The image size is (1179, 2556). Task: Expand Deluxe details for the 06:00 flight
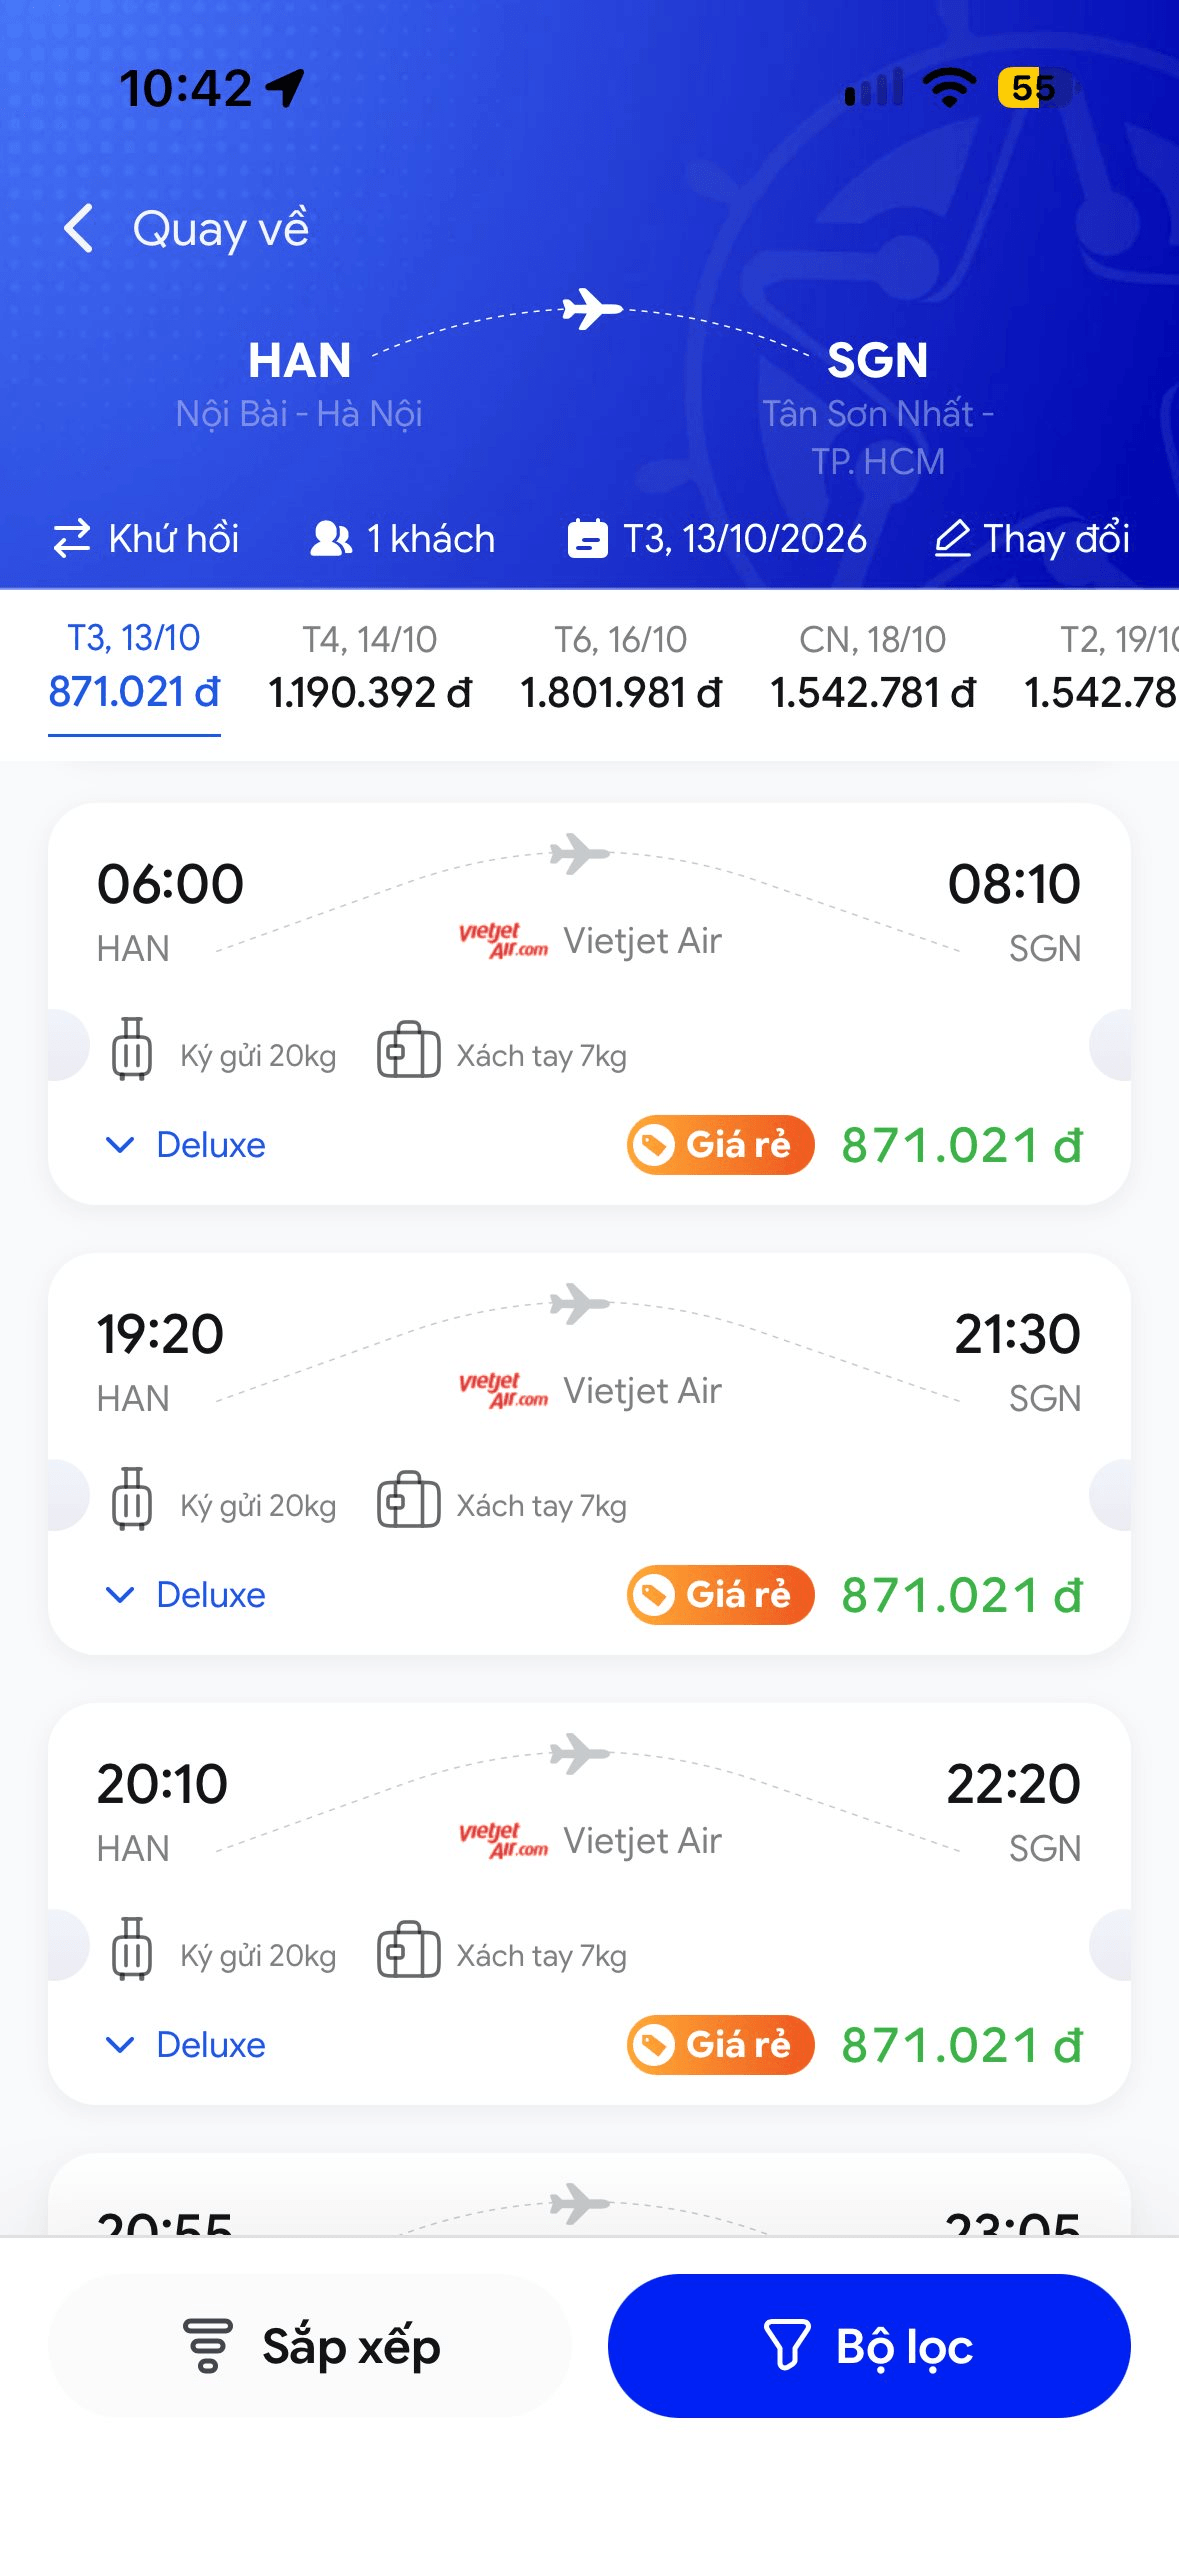[x=186, y=1144]
